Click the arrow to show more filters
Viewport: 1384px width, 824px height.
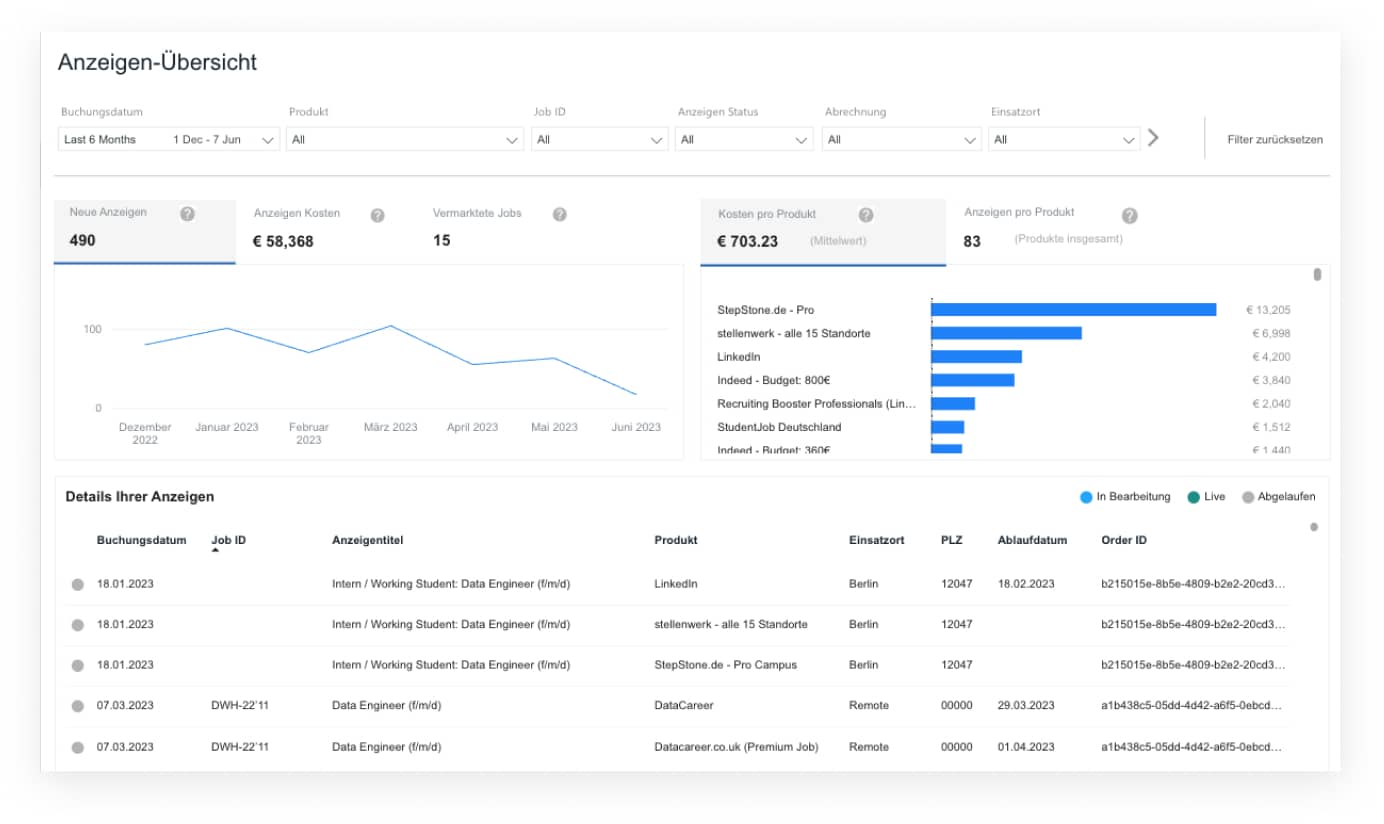pyautogui.click(x=1153, y=138)
